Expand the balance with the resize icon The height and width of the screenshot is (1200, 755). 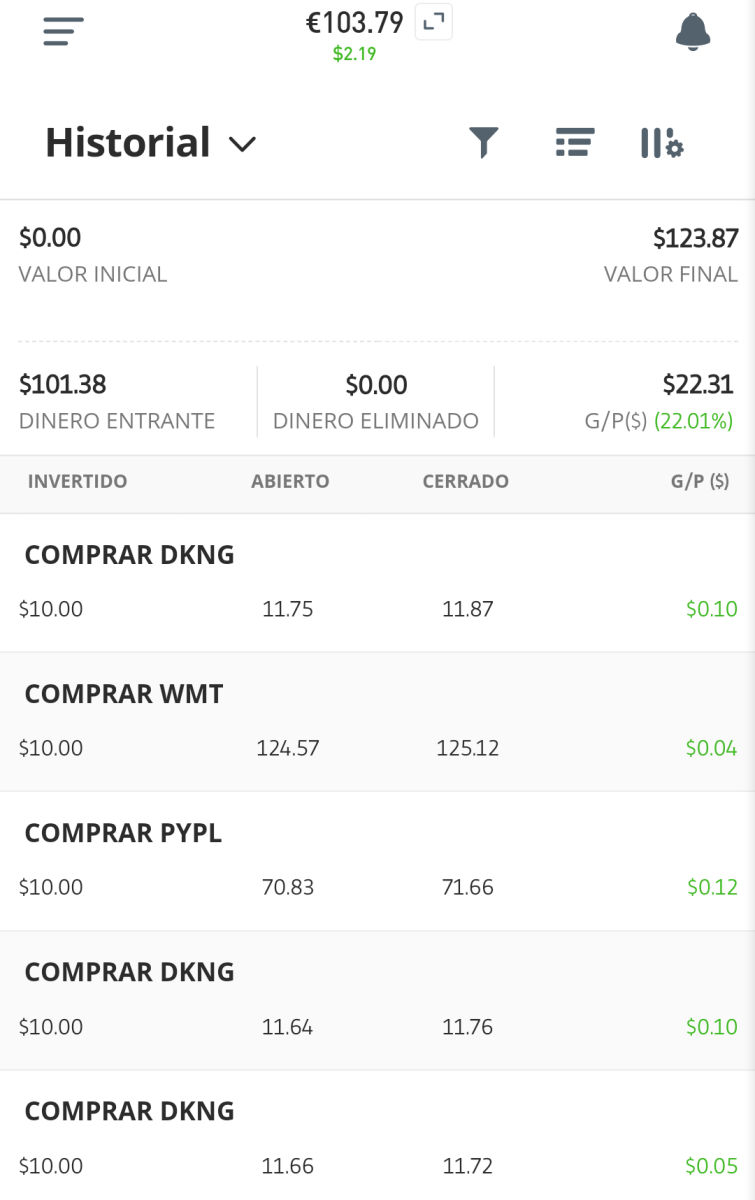(x=433, y=23)
